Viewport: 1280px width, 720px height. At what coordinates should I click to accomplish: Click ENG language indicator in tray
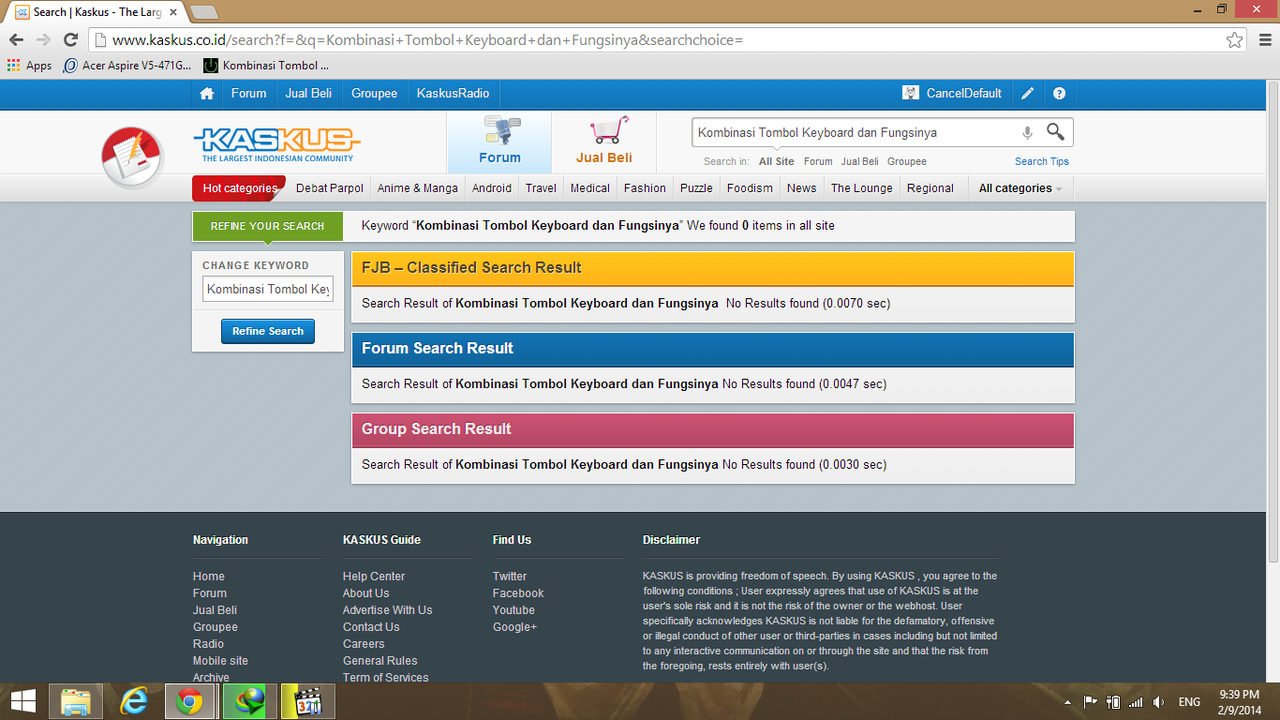point(1190,702)
